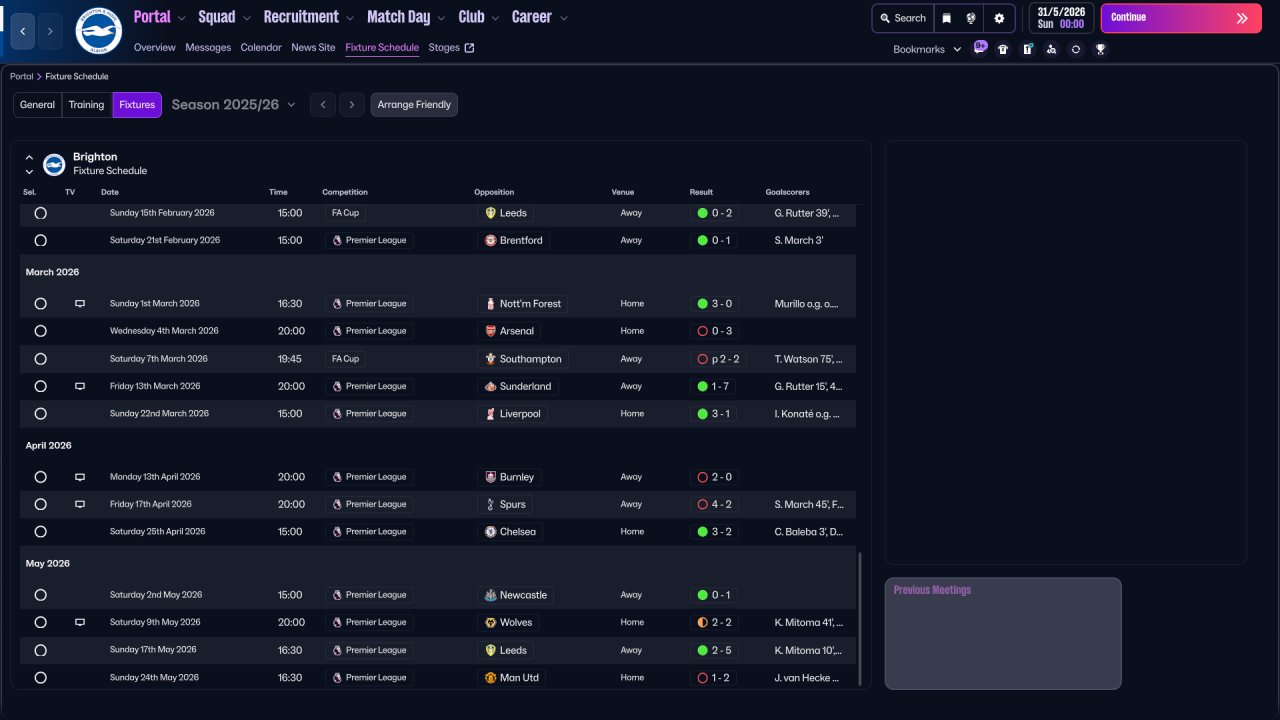1280x720 pixels.
Task: Open the settings gear icon
Action: 999,18
